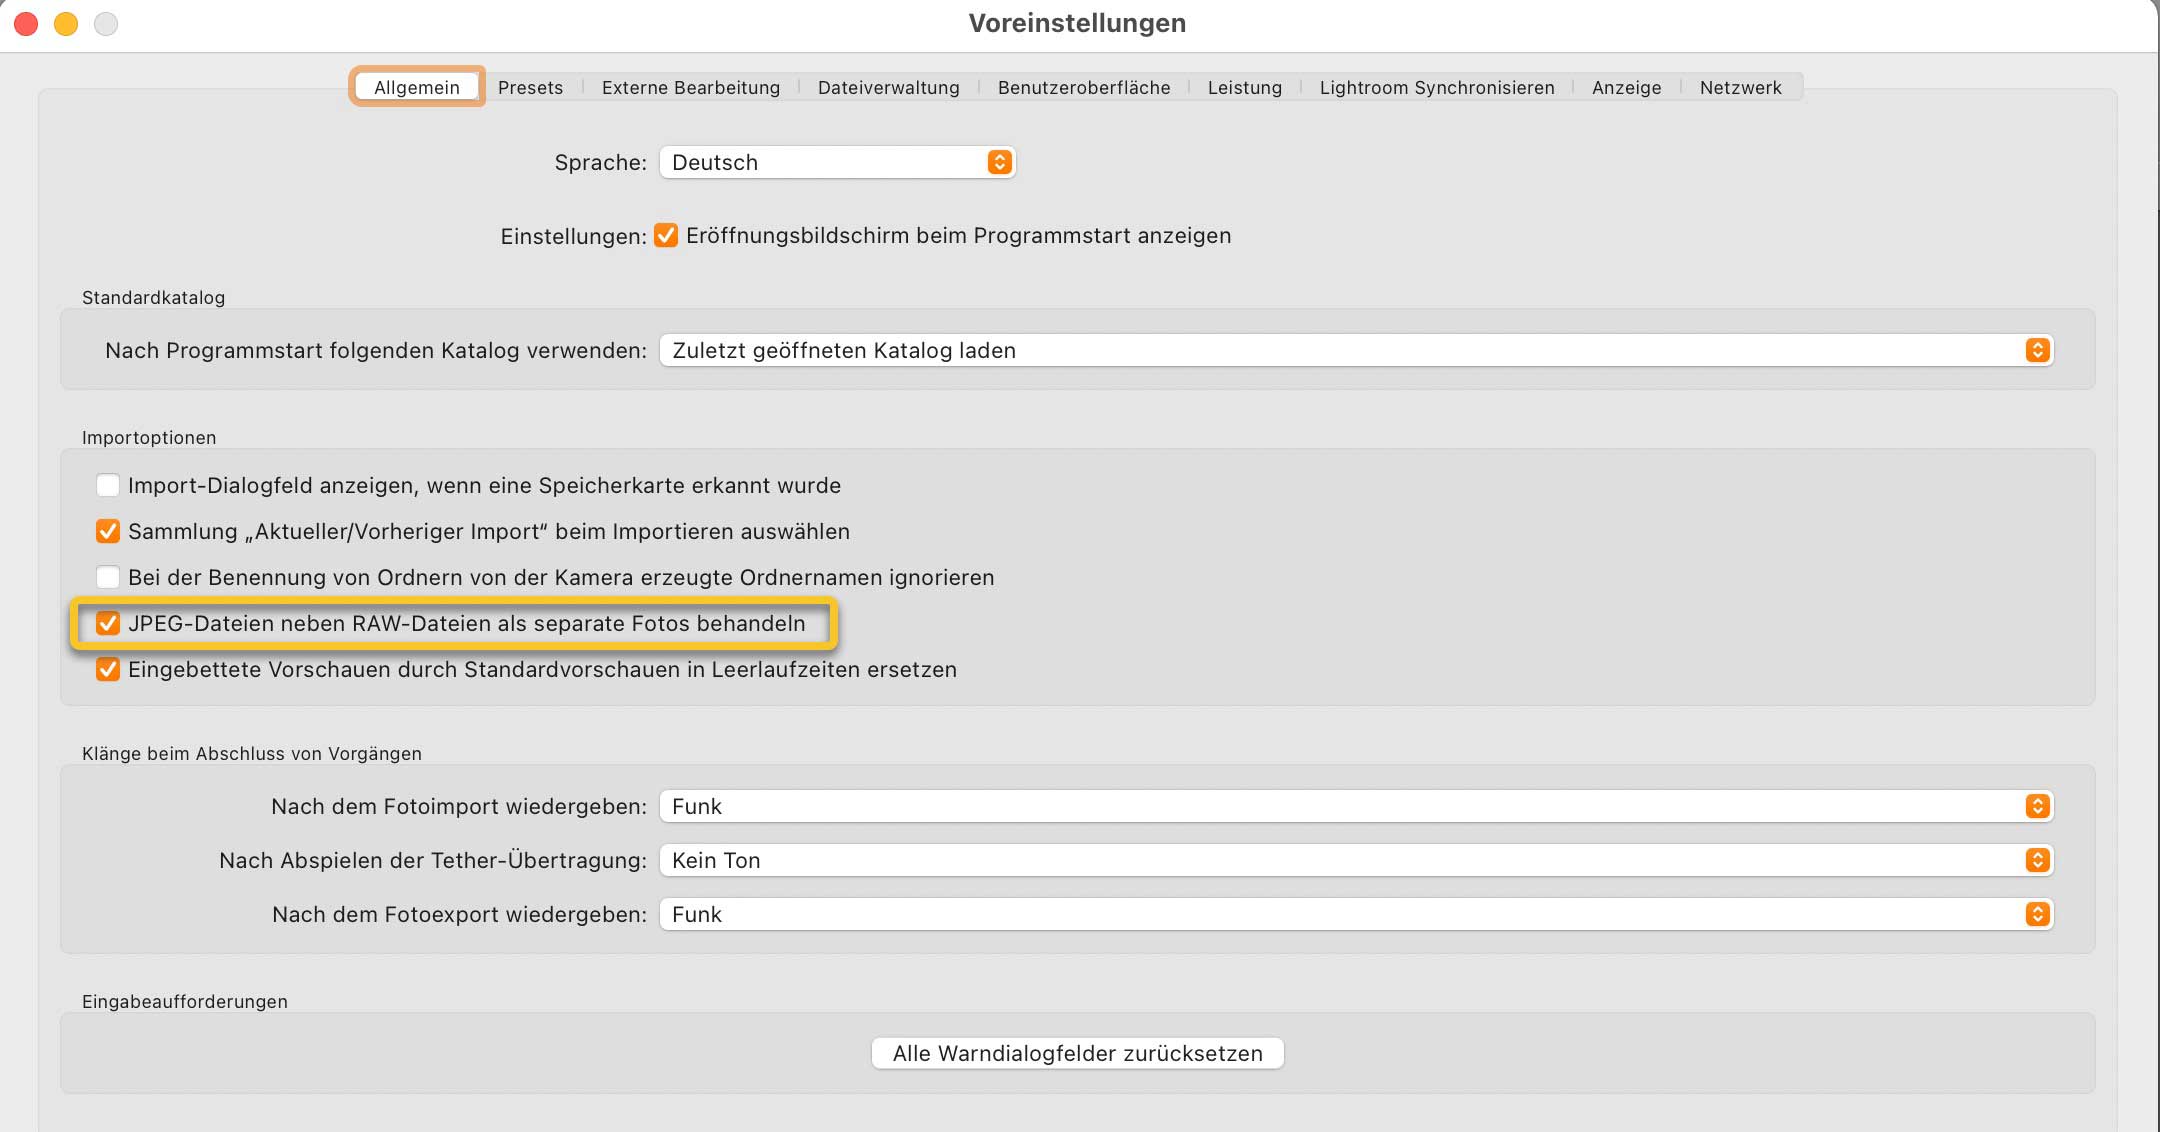
Task: Close the Voreinstellungen window
Action: click(27, 23)
